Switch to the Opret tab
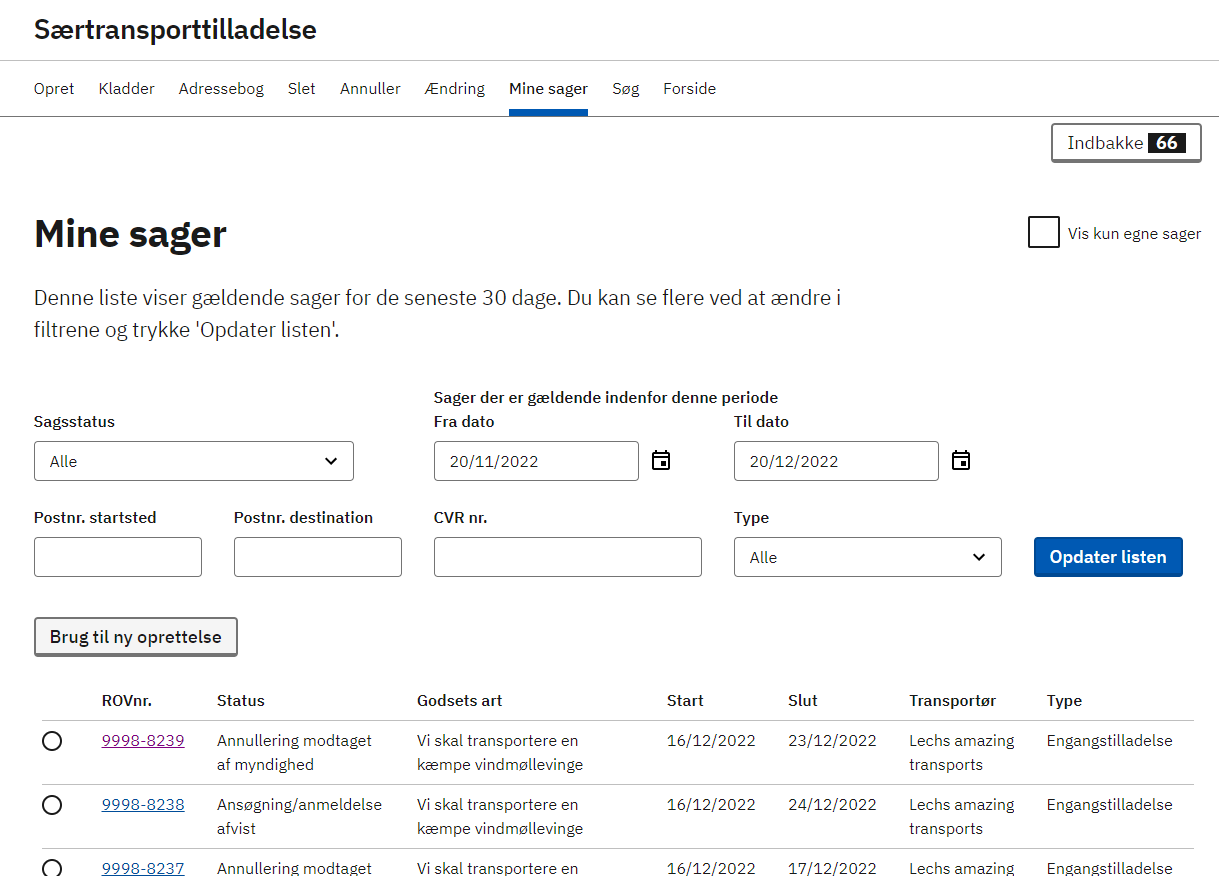 pos(54,89)
